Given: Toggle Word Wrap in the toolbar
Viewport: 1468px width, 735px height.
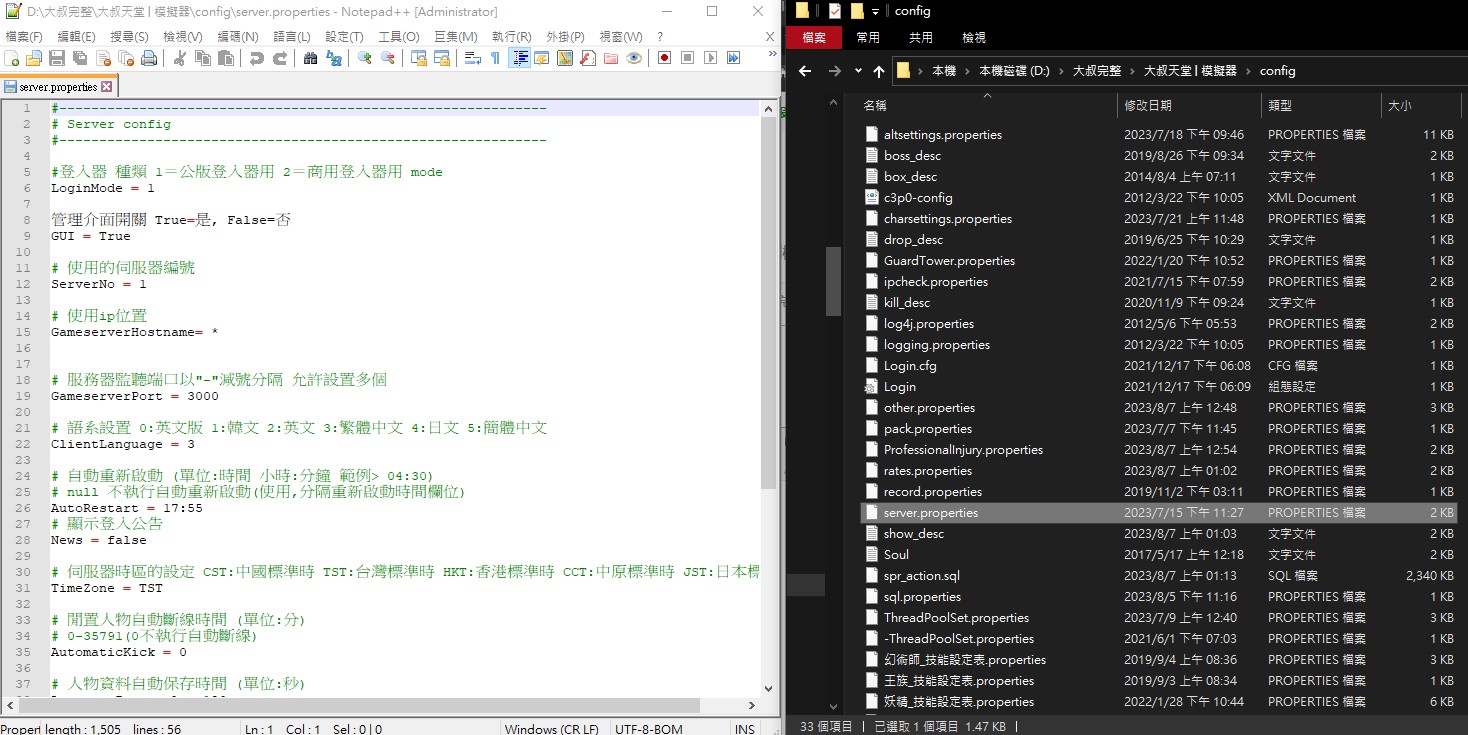Looking at the screenshot, I should pyautogui.click(x=472, y=58).
